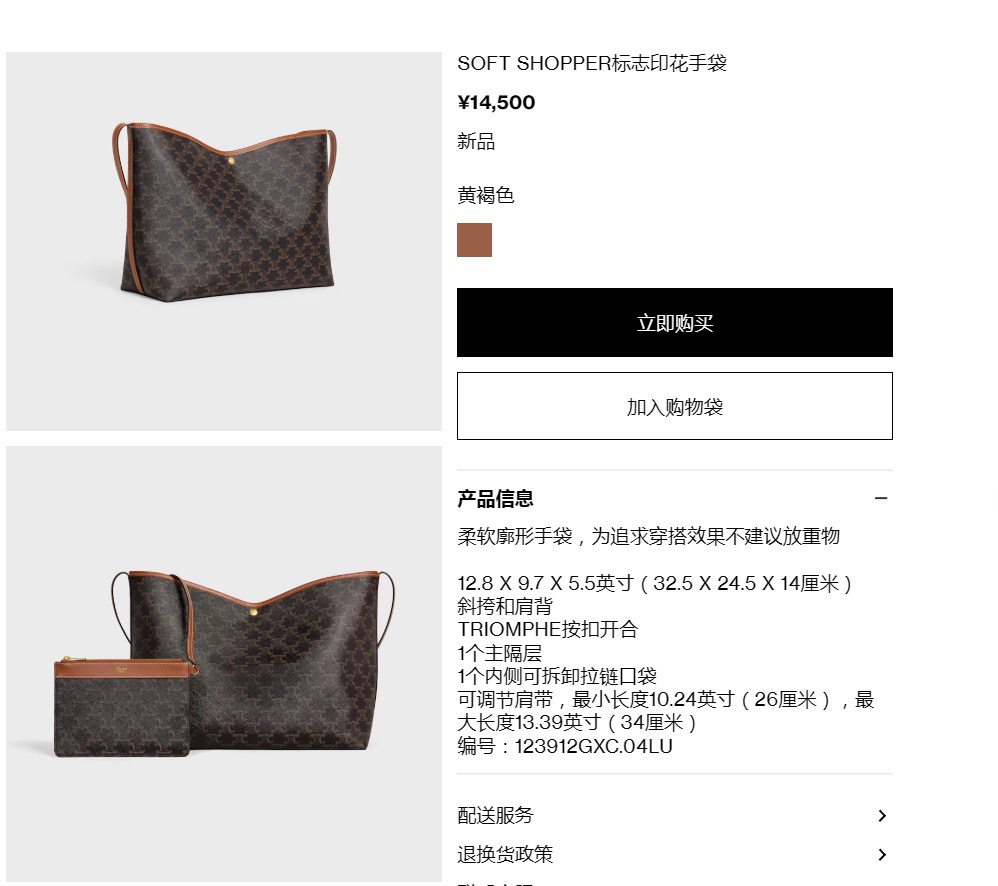Image resolution: width=998 pixels, height=886 pixels.
Task: Select the tan 黄褐色 color swatch
Action: pyautogui.click(x=474, y=240)
